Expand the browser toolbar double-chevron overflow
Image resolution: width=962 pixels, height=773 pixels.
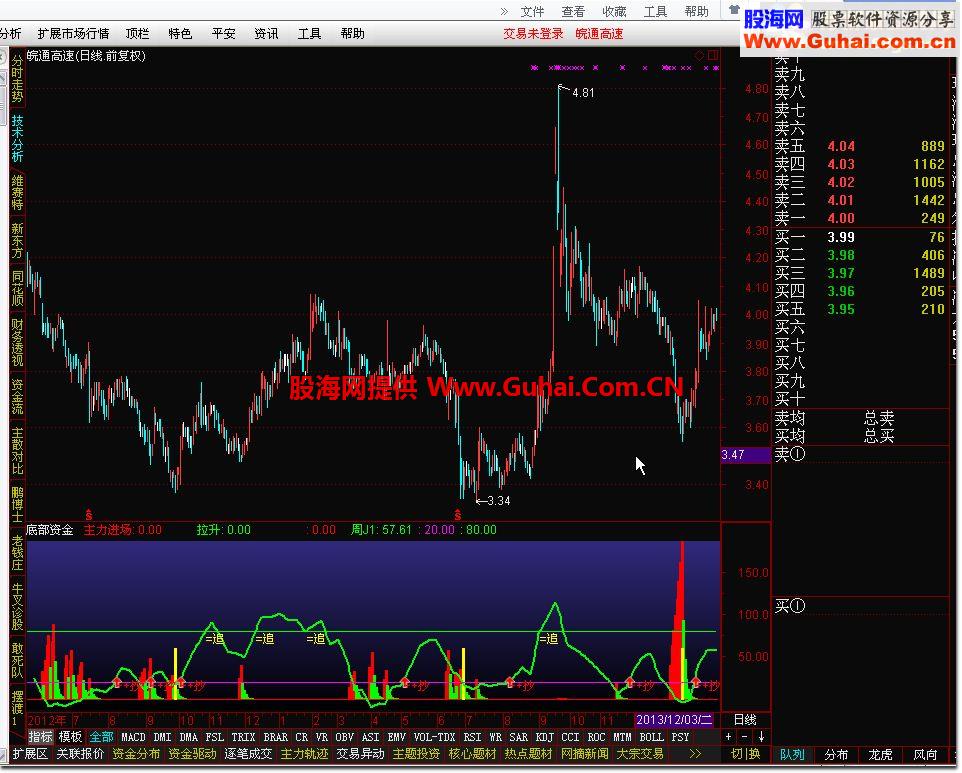[x=504, y=11]
